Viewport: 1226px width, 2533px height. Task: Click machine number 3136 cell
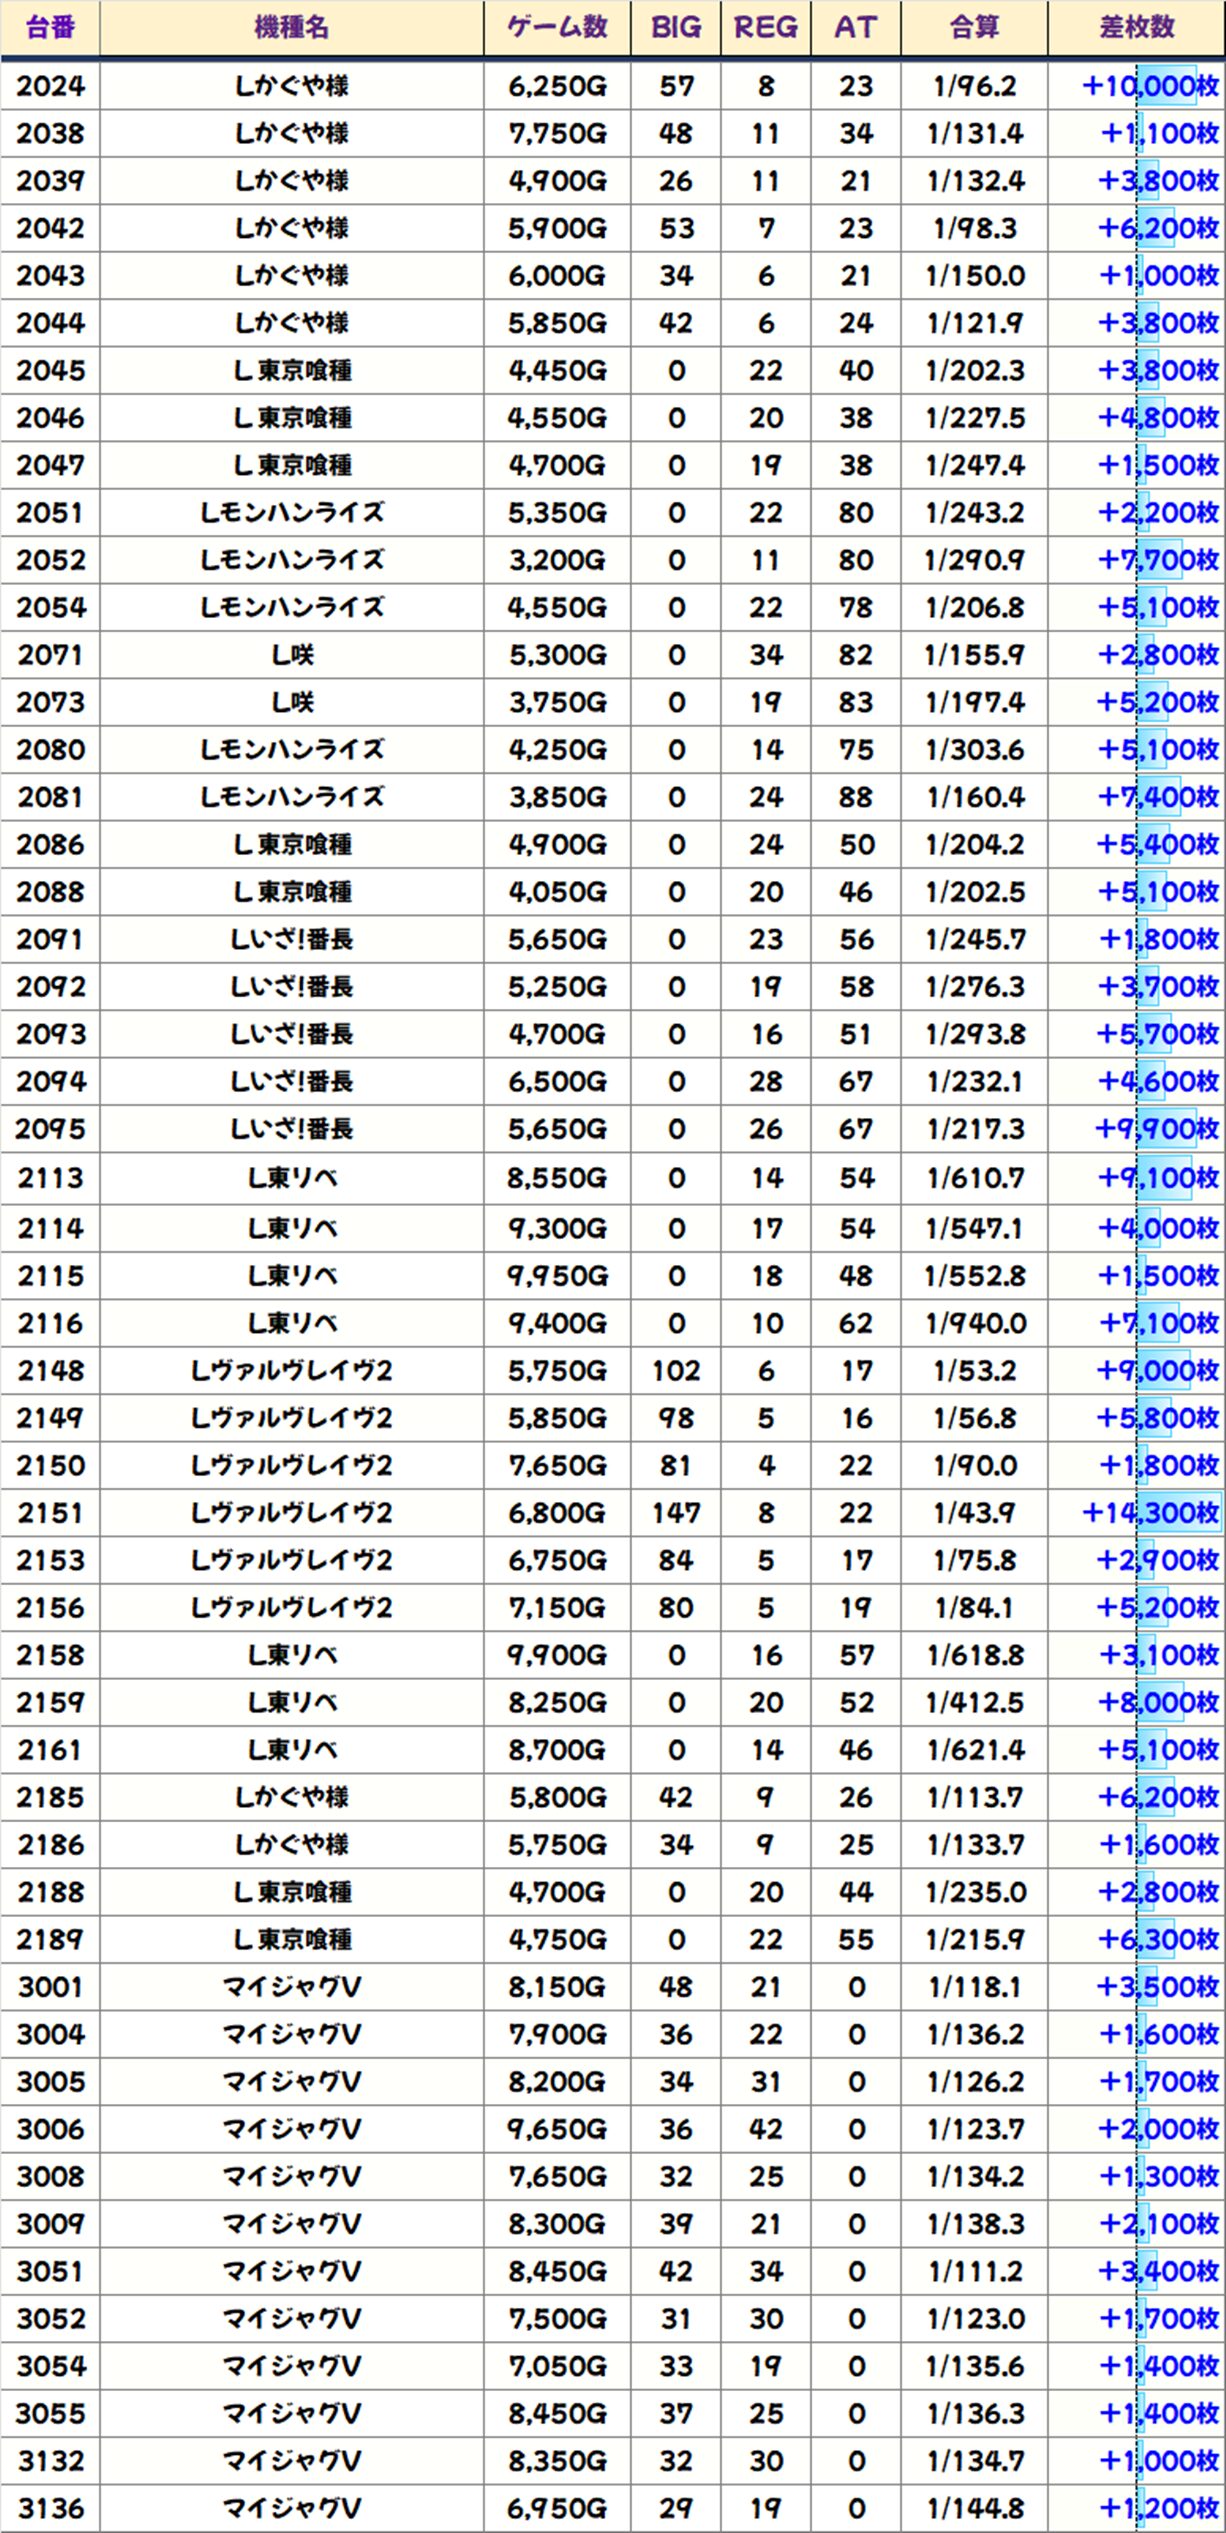pyautogui.click(x=50, y=2508)
